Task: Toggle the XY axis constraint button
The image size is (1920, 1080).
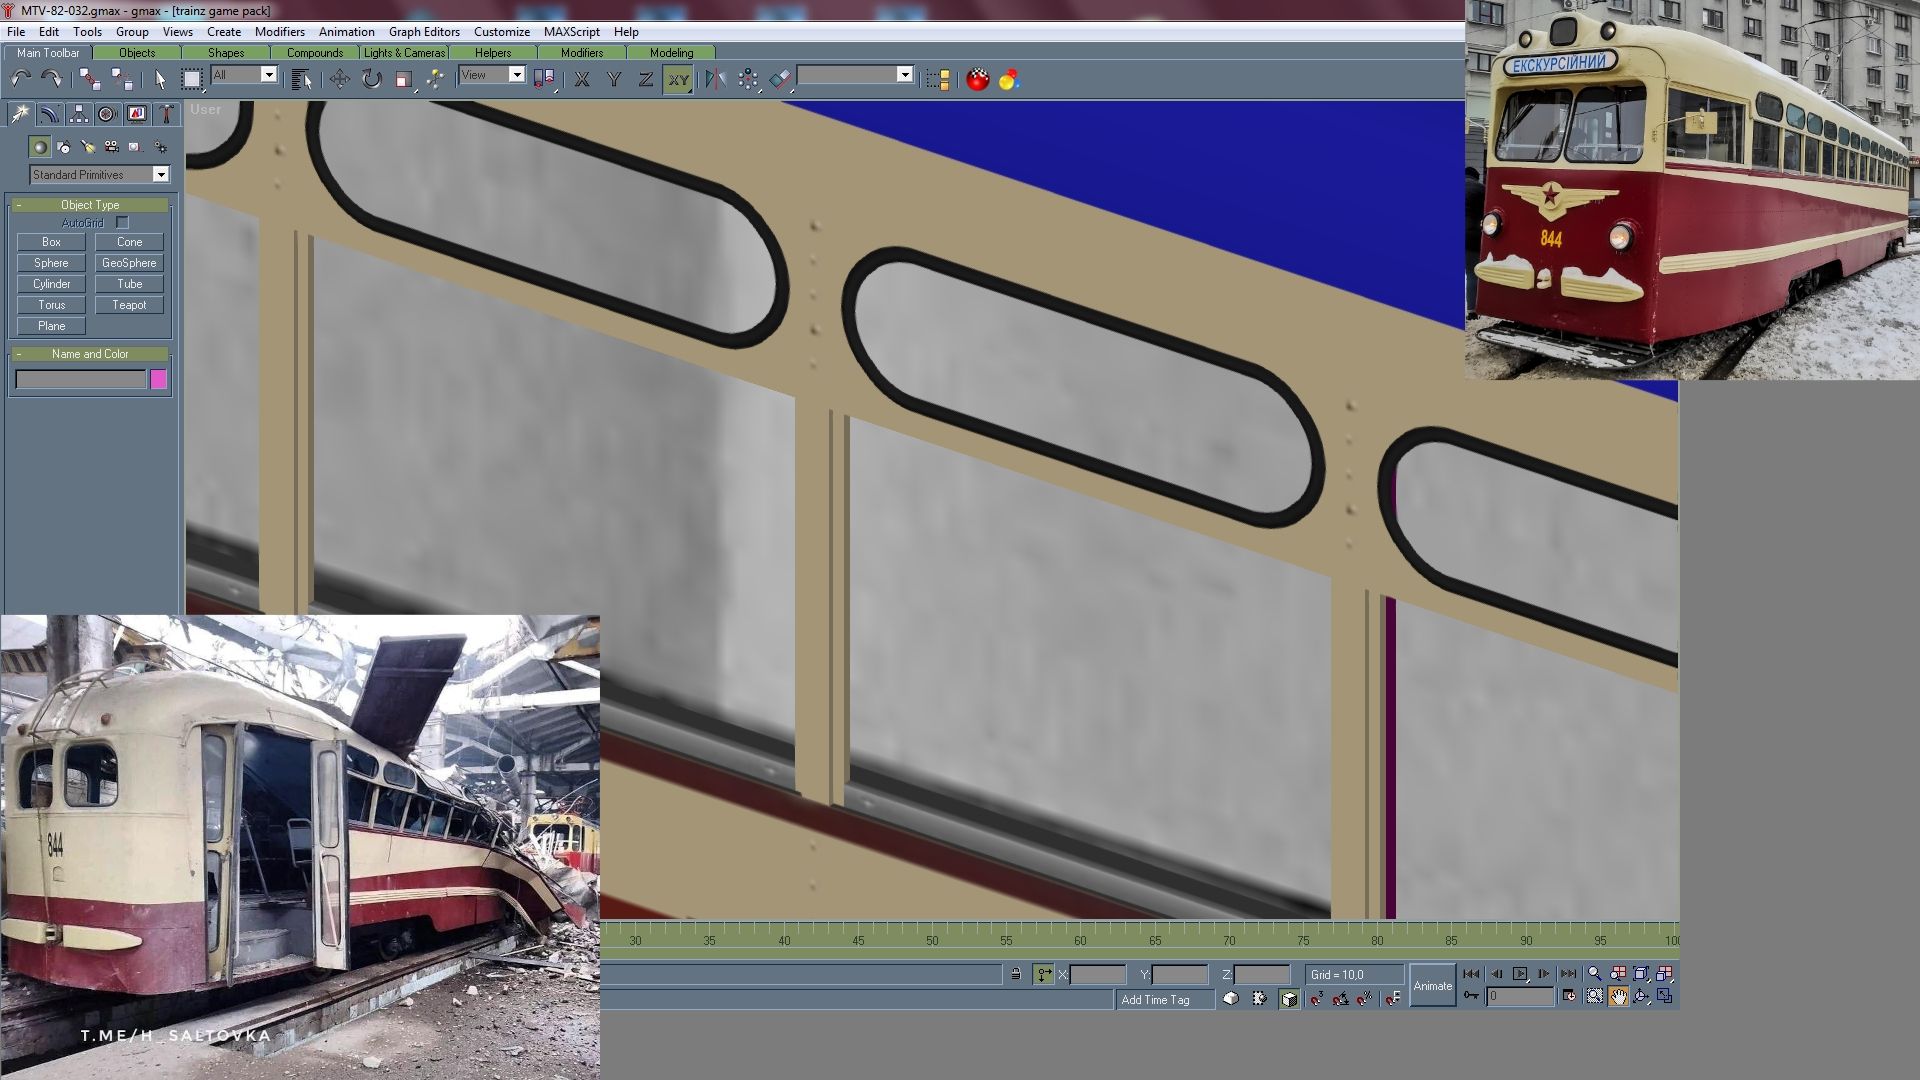Action: [678, 80]
